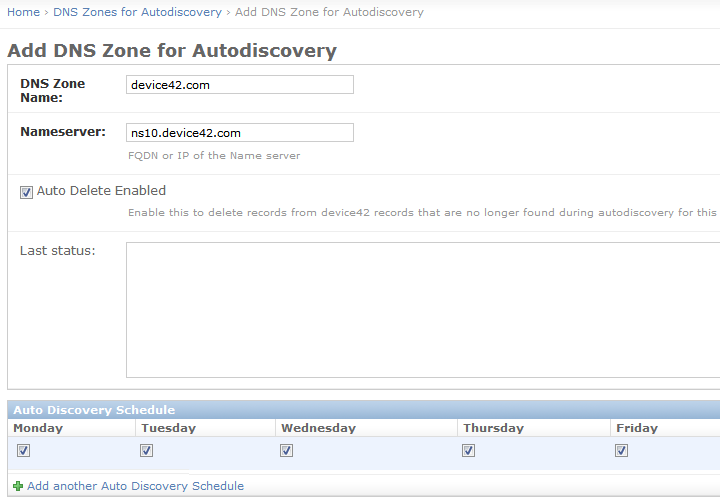This screenshot has width=720, height=497.
Task: Uncheck the Thursday schedule checkbox
Action: click(468, 450)
